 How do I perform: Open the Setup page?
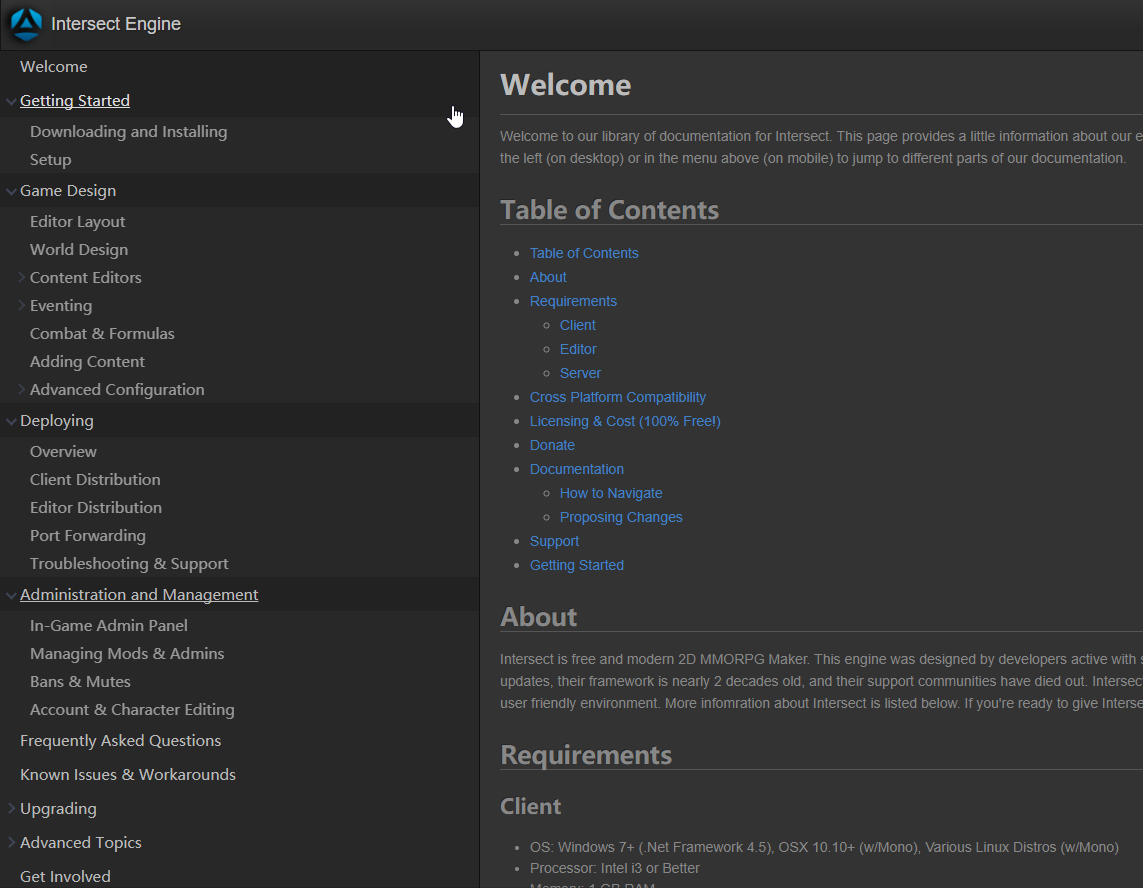(50, 160)
